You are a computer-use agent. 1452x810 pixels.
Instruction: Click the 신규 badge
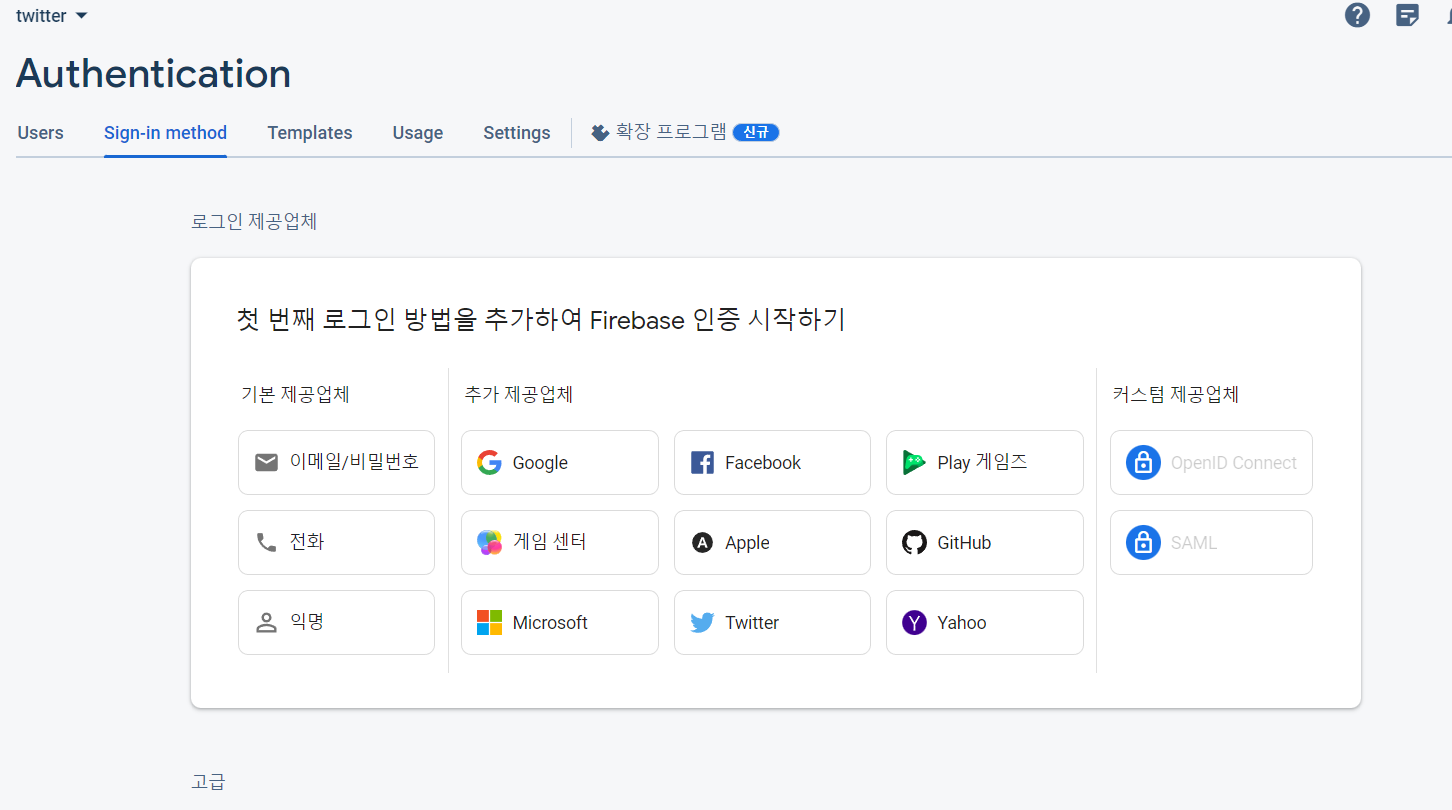pos(756,132)
